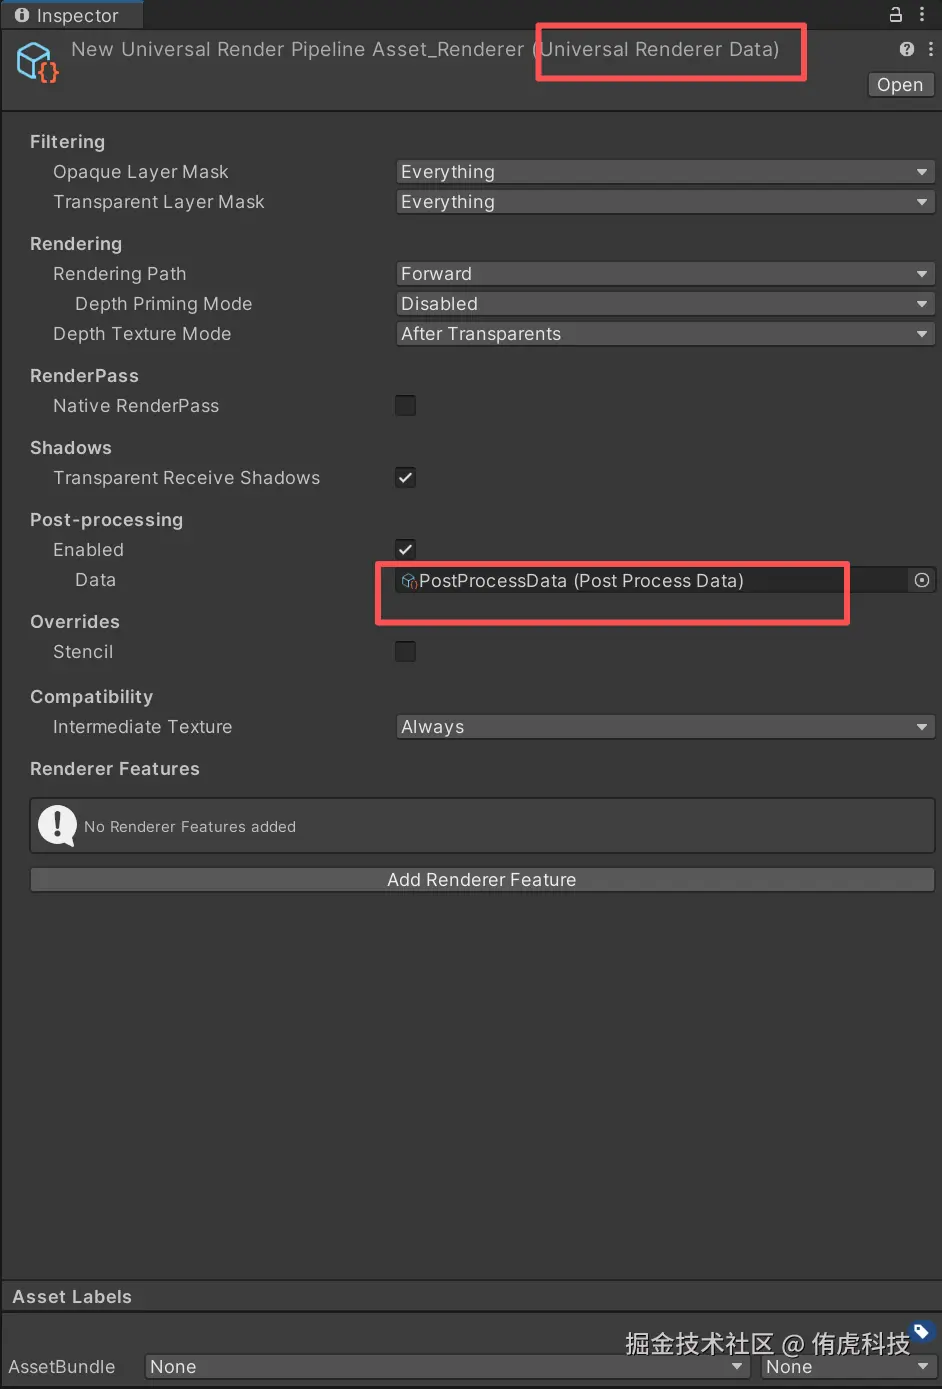This screenshot has width=942, height=1389.
Task: Click the blue asset label tag icon
Action: click(x=922, y=1331)
